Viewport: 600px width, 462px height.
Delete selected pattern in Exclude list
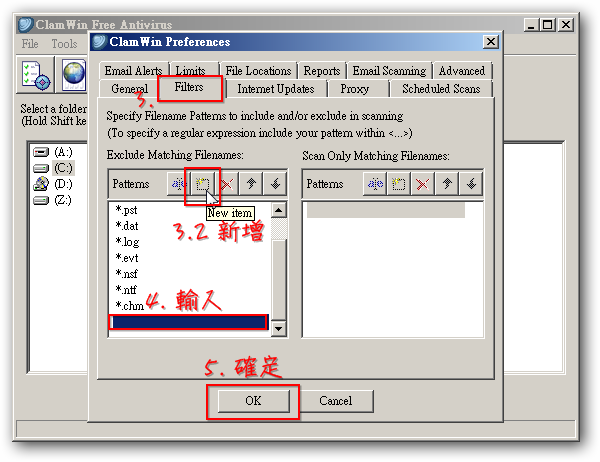pyautogui.click(x=226, y=184)
